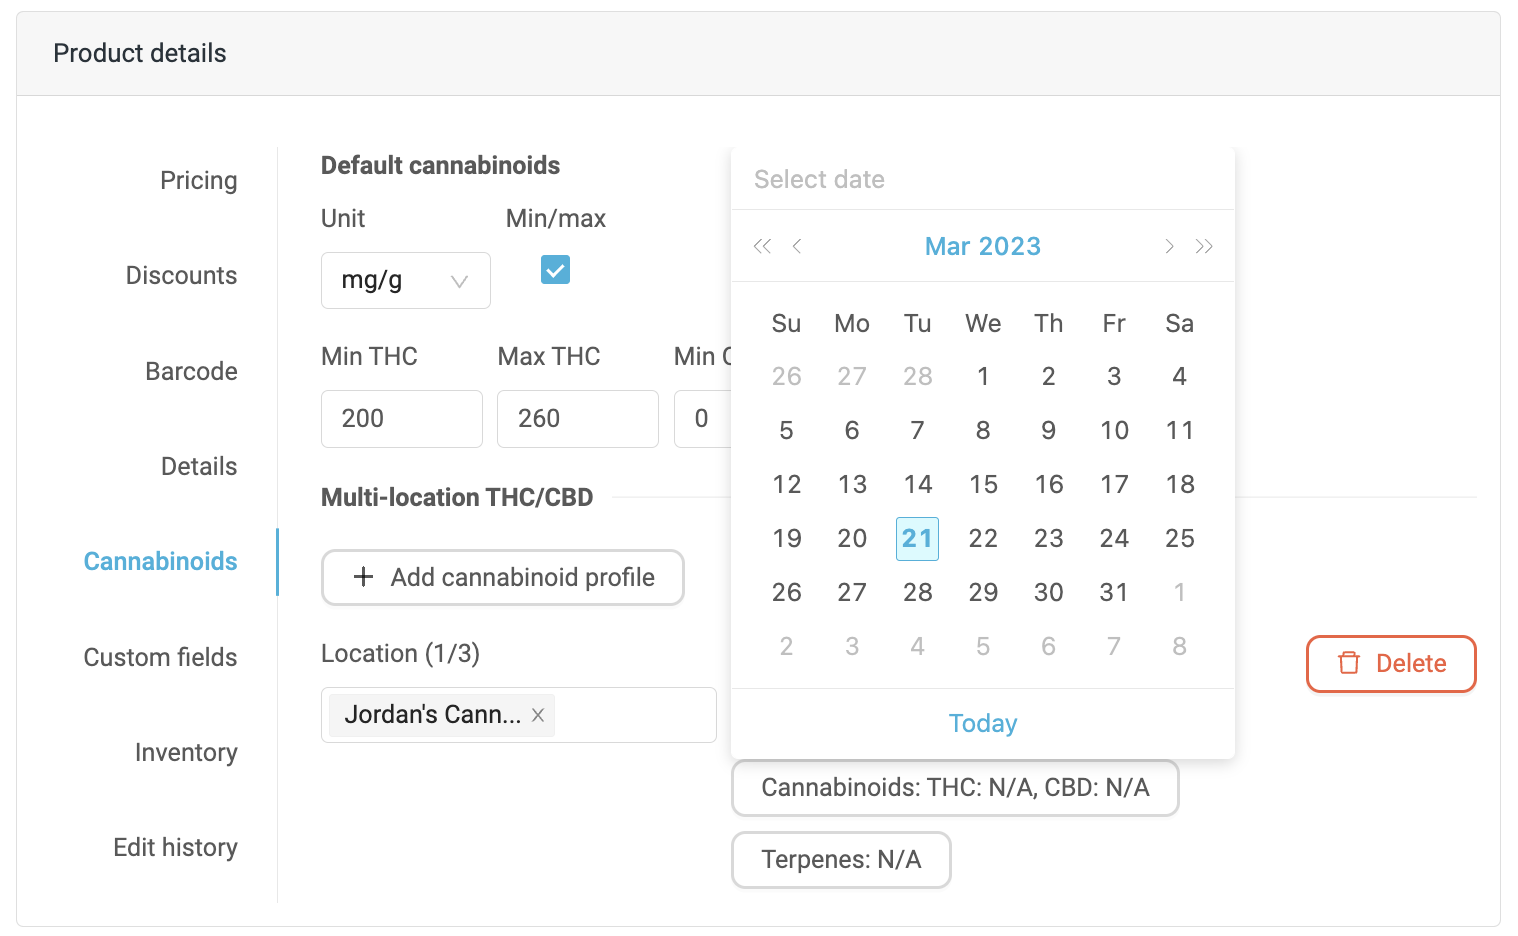Viewport: 1518px width, 936px height.
Task: Jump to next year in calendar
Action: pyautogui.click(x=1204, y=247)
